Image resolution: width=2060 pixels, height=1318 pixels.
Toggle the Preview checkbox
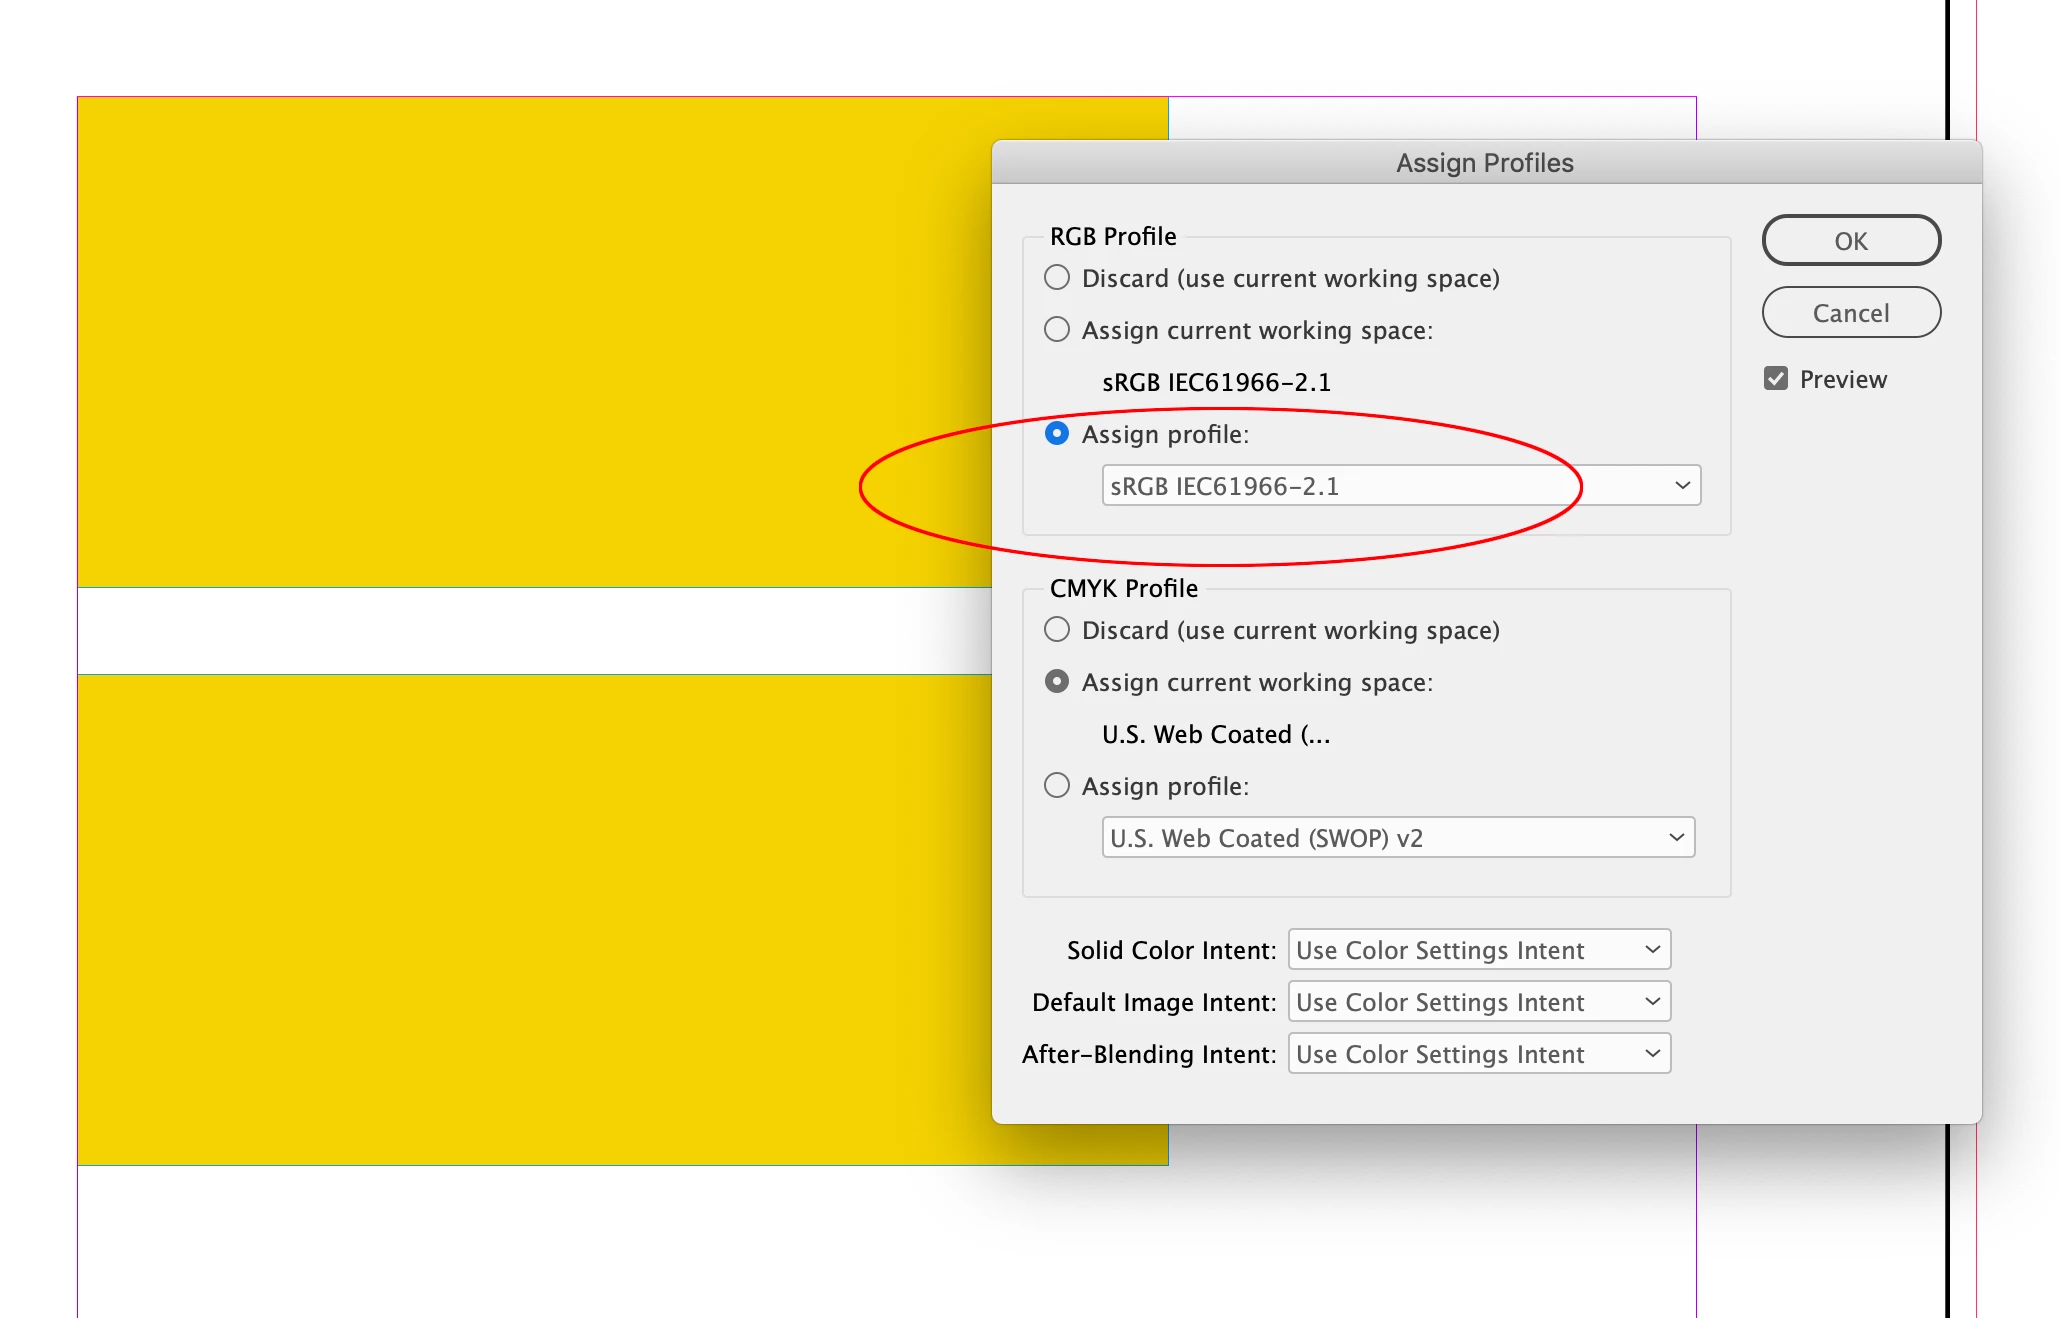(x=1776, y=379)
